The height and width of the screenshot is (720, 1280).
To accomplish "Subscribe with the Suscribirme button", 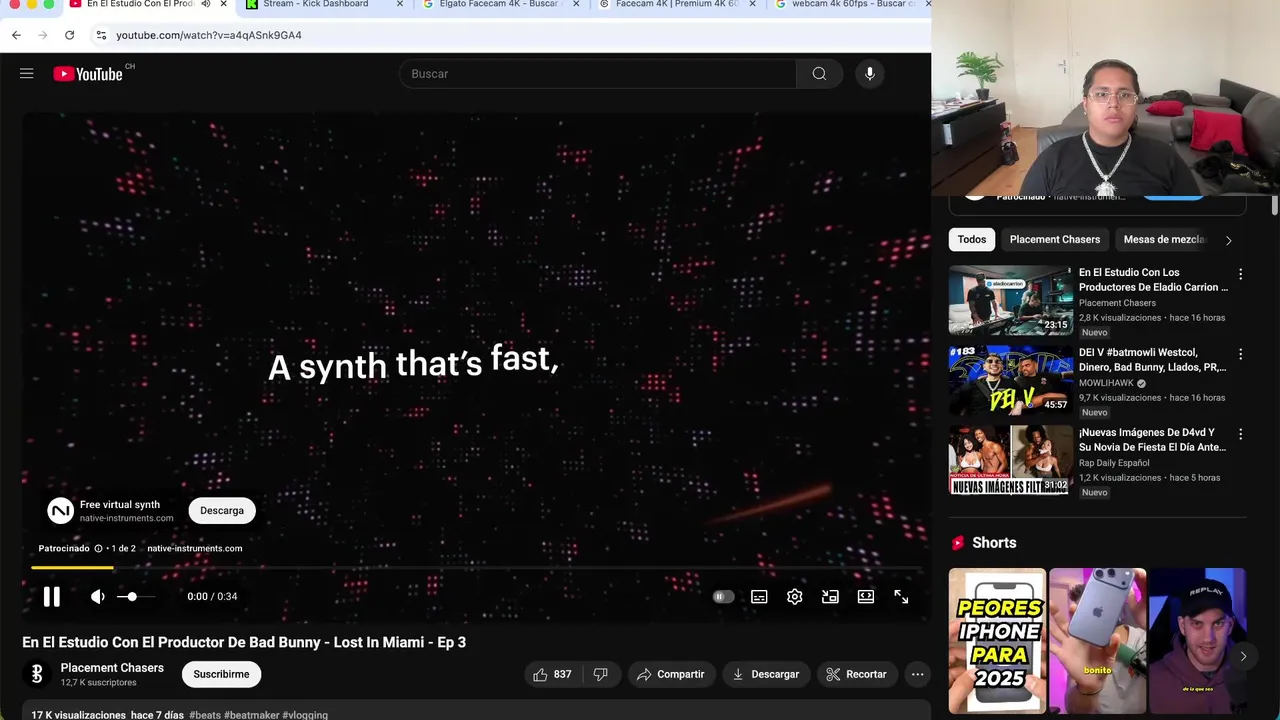I will coord(221,674).
